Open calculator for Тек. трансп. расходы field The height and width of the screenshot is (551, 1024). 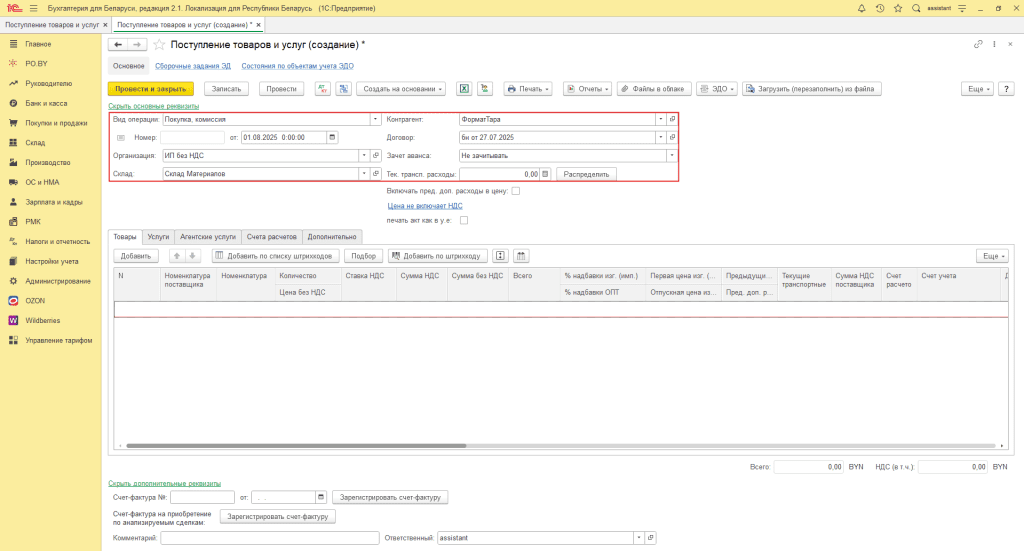pyautogui.click(x=545, y=174)
